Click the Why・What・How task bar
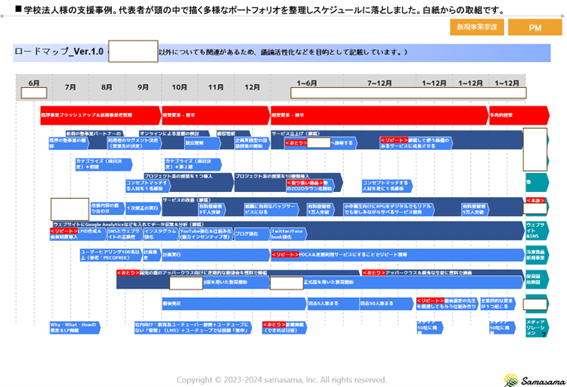567x387 pixels. click(75, 328)
